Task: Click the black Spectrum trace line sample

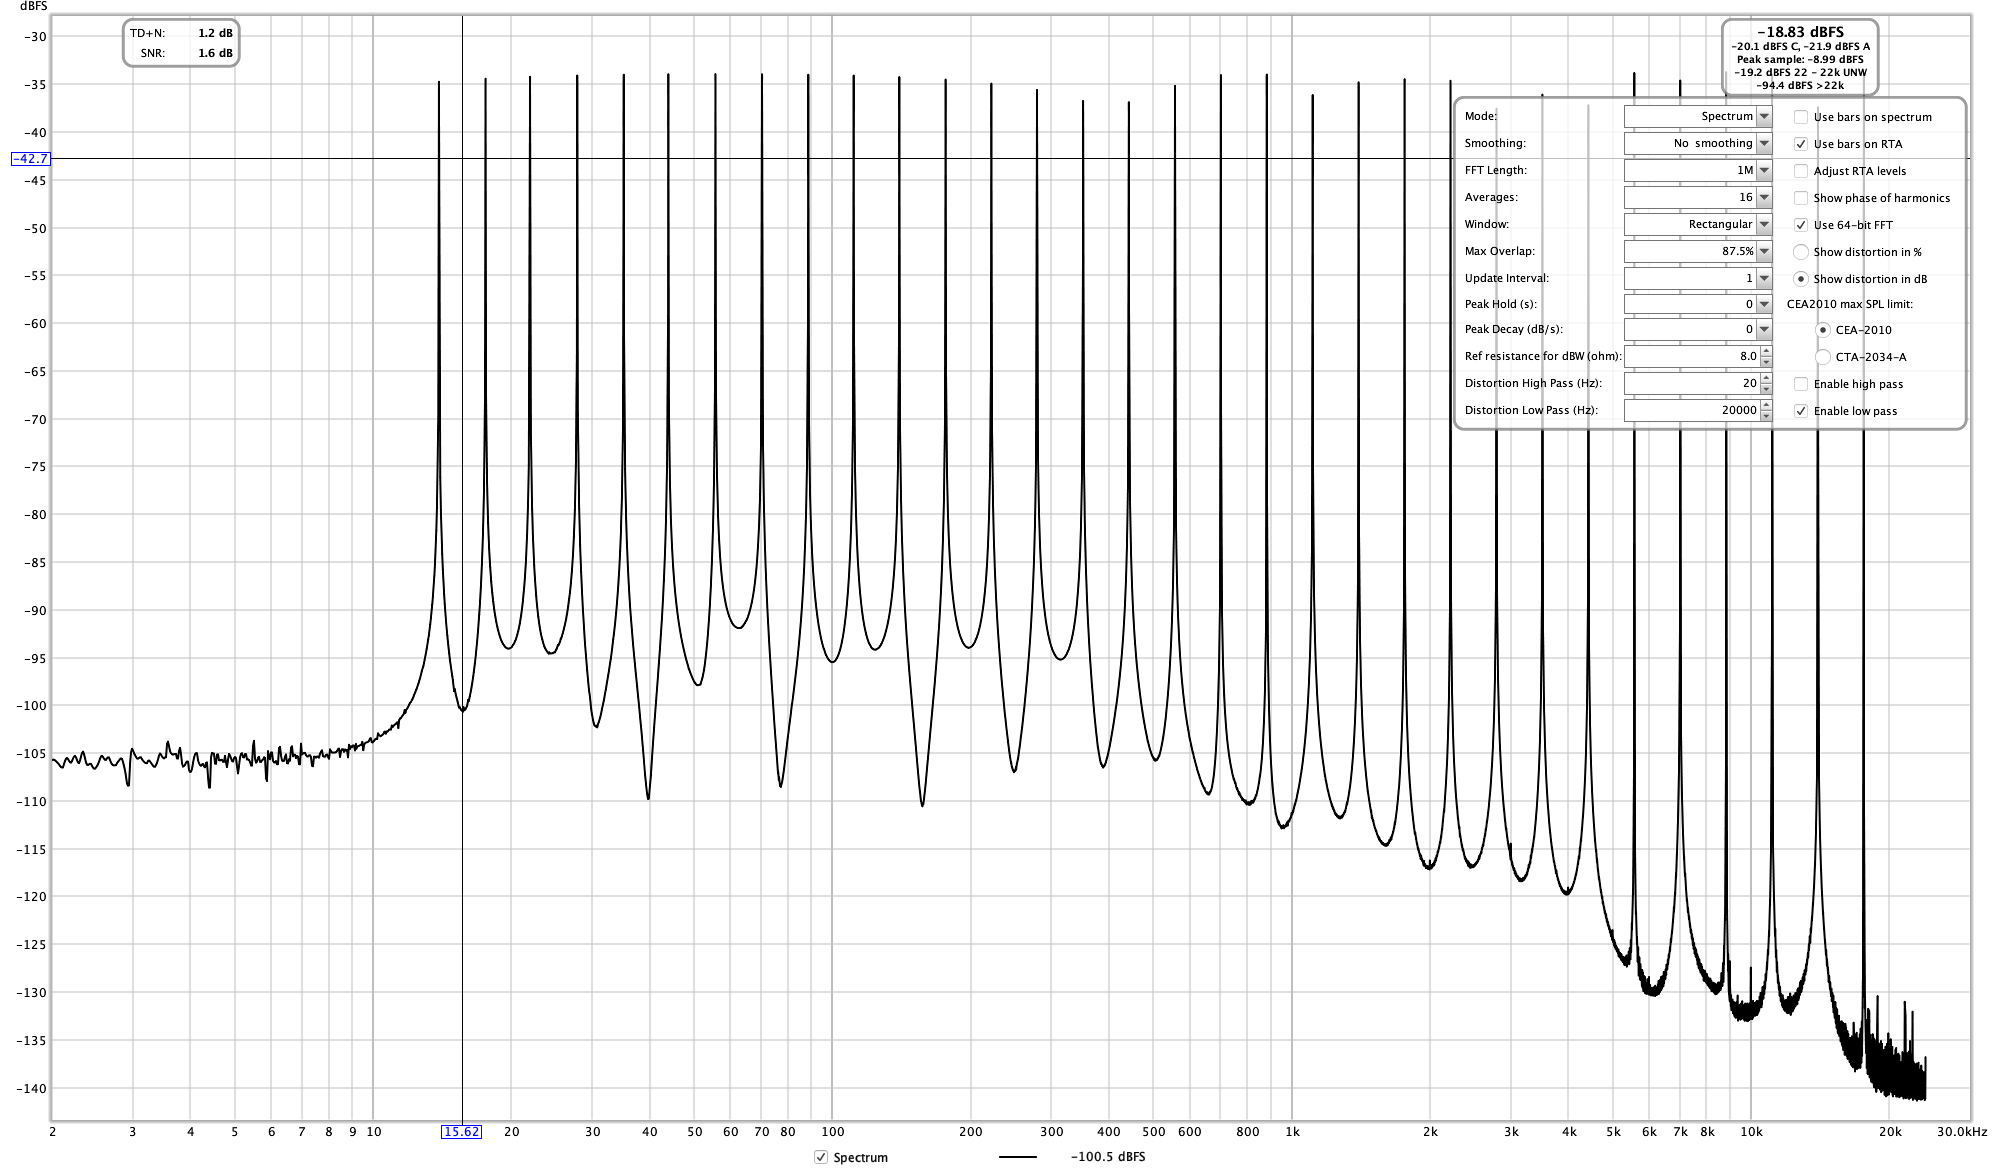Action: [x=1017, y=1157]
